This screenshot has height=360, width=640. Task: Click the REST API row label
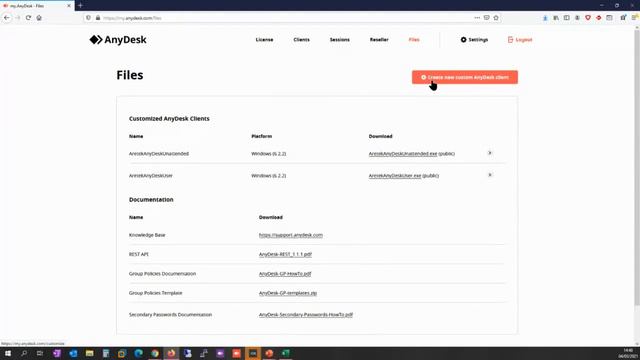139,254
